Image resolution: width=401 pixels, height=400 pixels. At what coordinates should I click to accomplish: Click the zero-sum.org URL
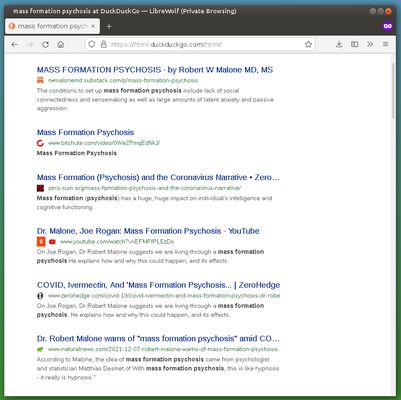click(144, 188)
